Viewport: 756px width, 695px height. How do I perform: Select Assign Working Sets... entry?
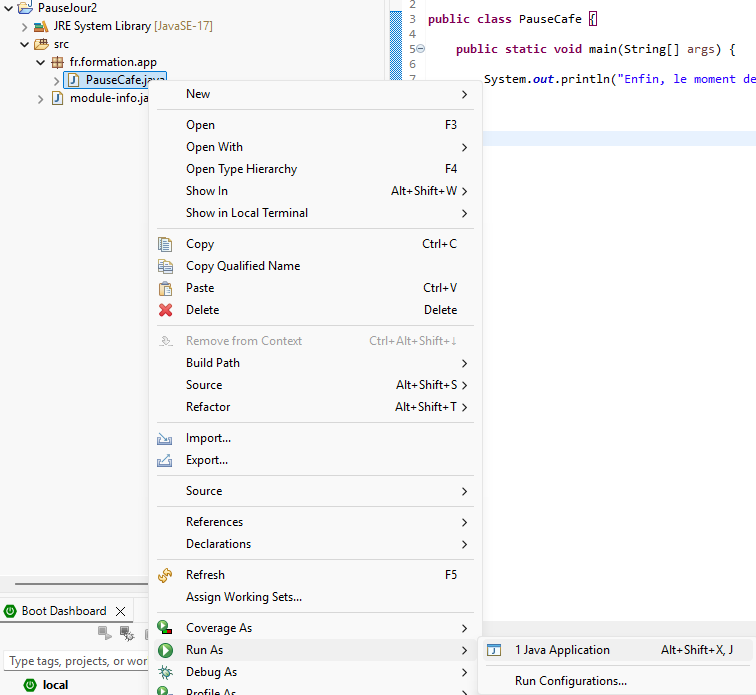click(x=243, y=597)
